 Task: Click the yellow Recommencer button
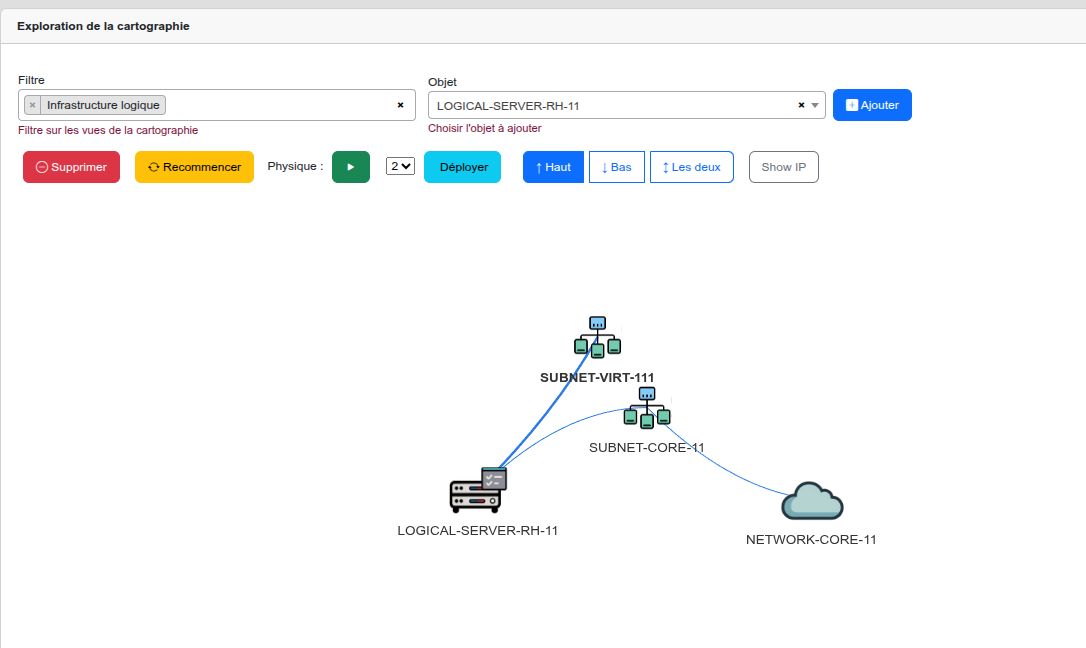pyautogui.click(x=194, y=167)
